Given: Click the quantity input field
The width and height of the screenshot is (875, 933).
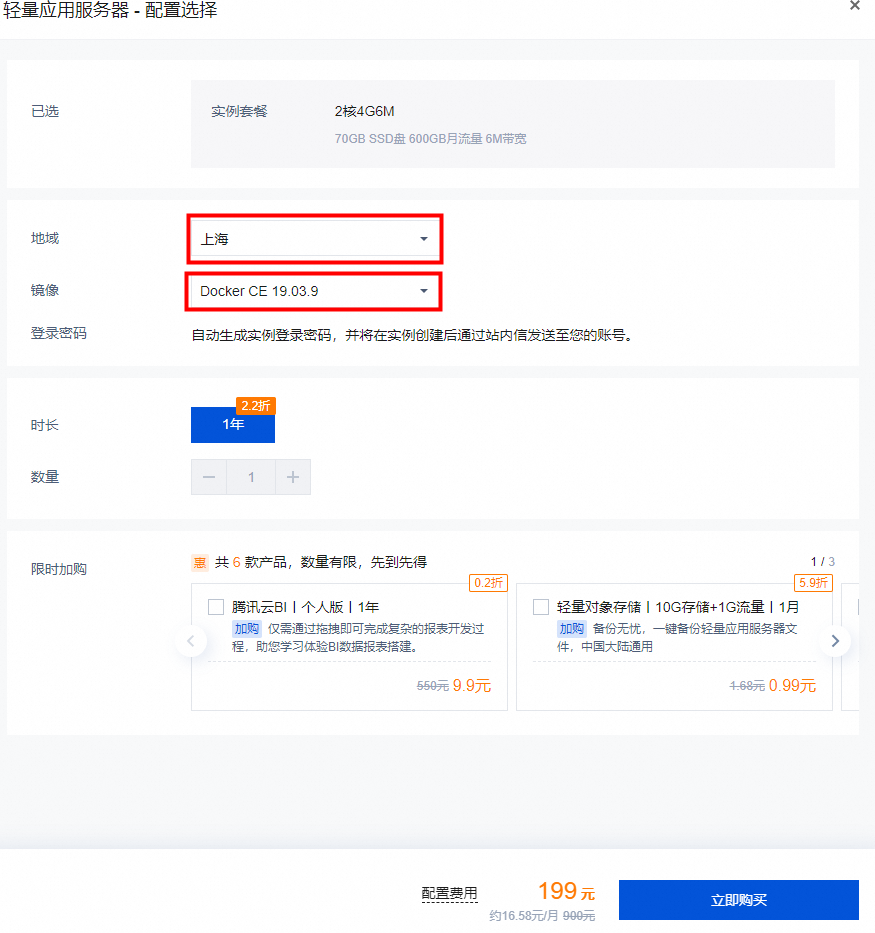Looking at the screenshot, I should [251, 477].
